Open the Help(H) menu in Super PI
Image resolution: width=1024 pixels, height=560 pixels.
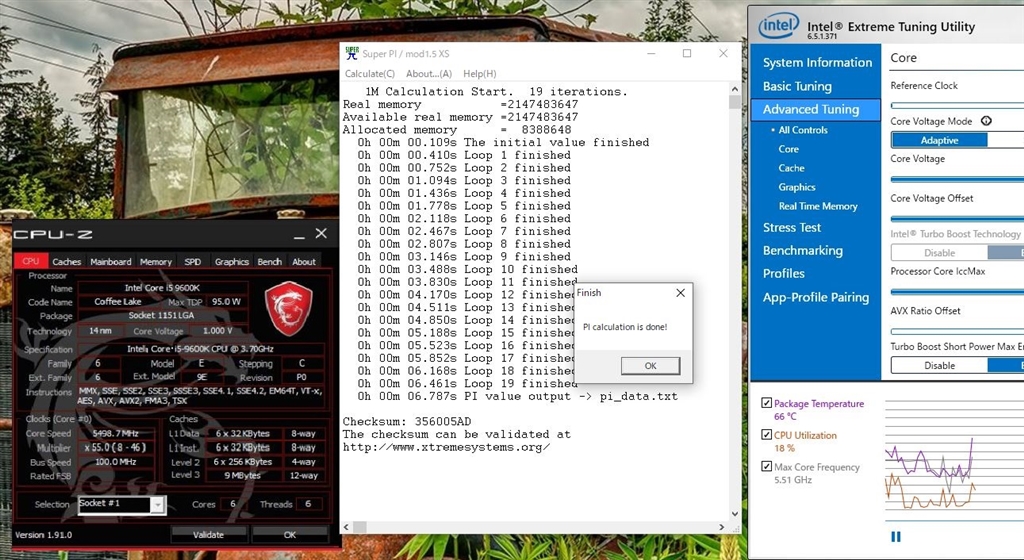point(479,74)
